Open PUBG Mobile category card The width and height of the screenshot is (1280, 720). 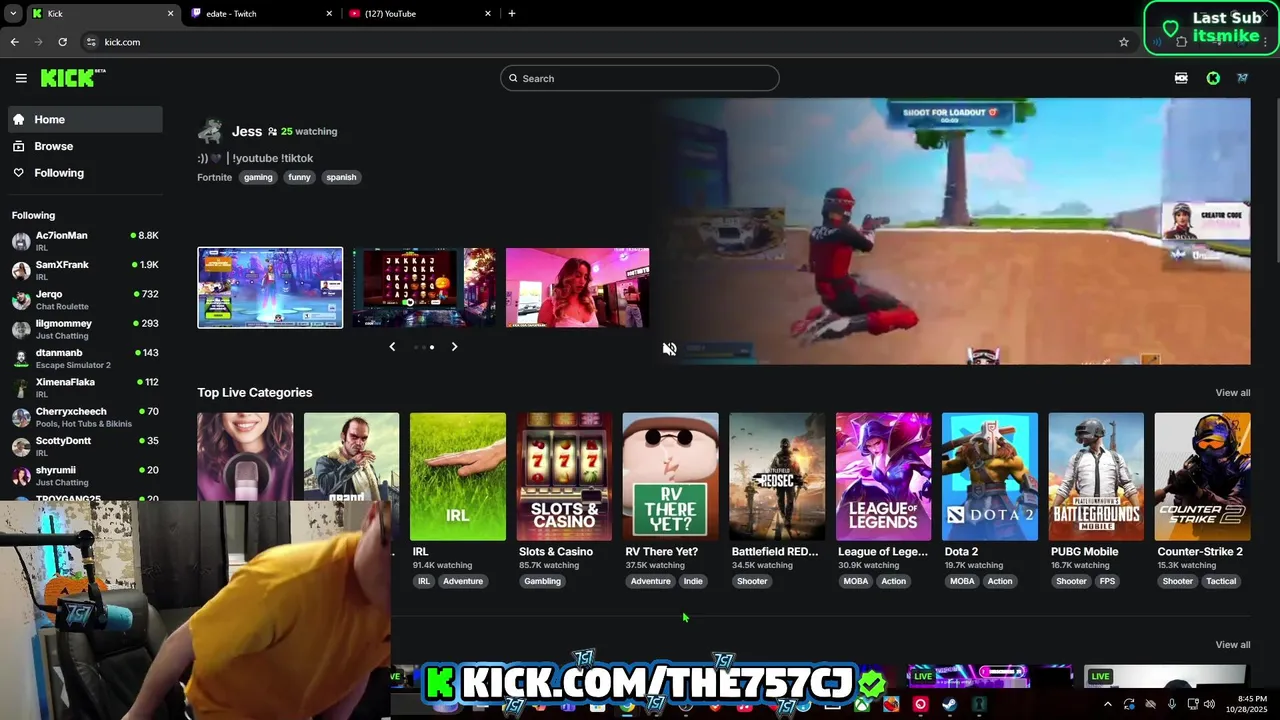[1096, 477]
